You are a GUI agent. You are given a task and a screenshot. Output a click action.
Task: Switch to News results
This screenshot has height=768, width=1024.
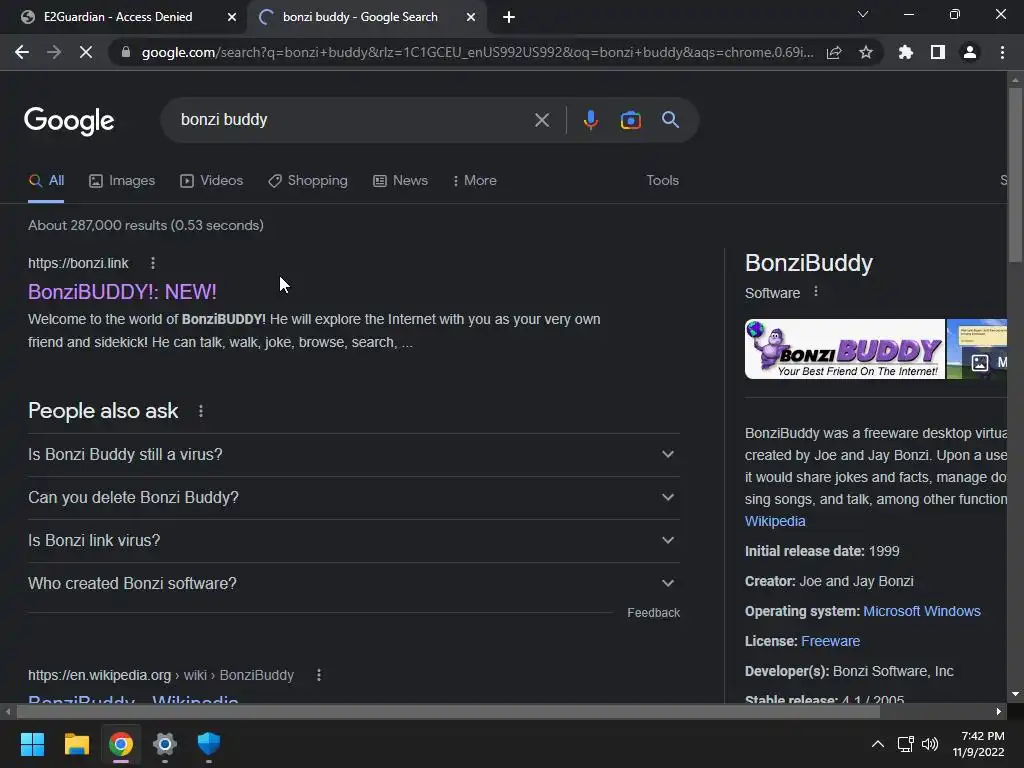[x=400, y=181]
